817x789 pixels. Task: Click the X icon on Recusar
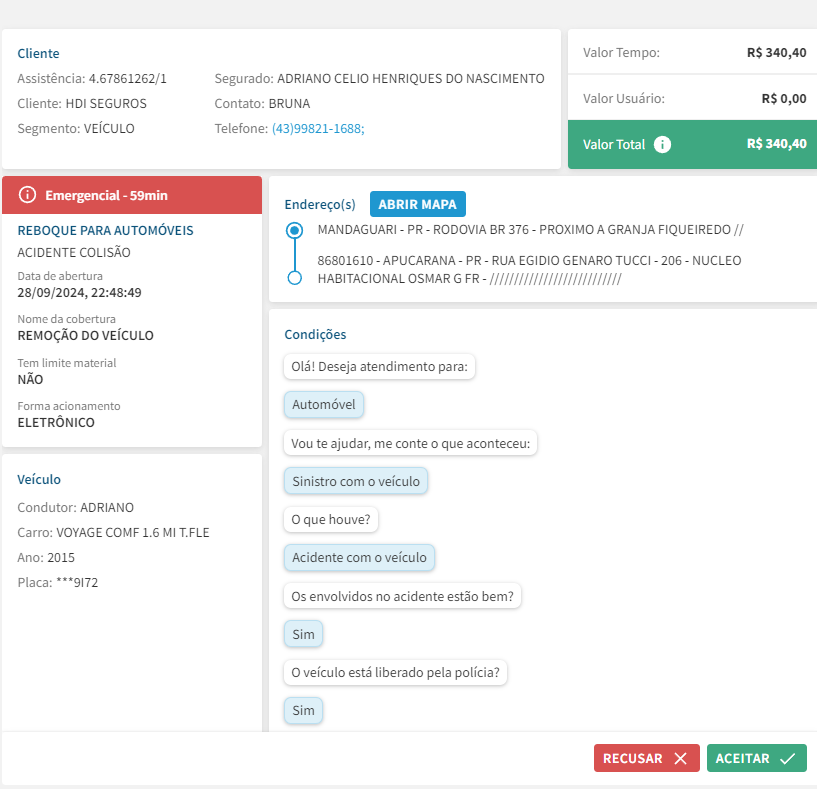681,759
